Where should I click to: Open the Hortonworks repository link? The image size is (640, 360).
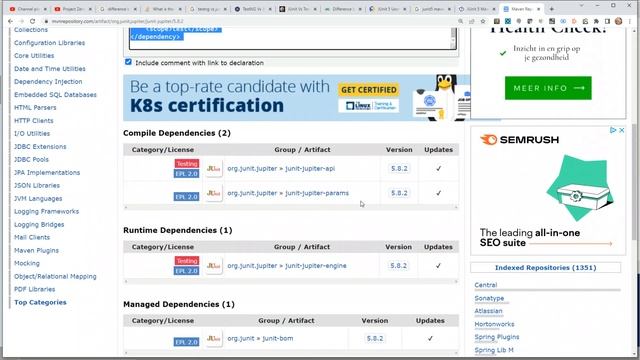coord(494,324)
